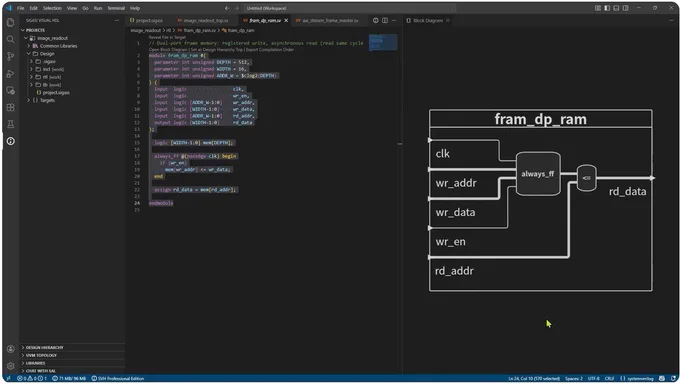Click Set as Design Hierarchy Top code lens
680x384 pixels.
[217, 50]
